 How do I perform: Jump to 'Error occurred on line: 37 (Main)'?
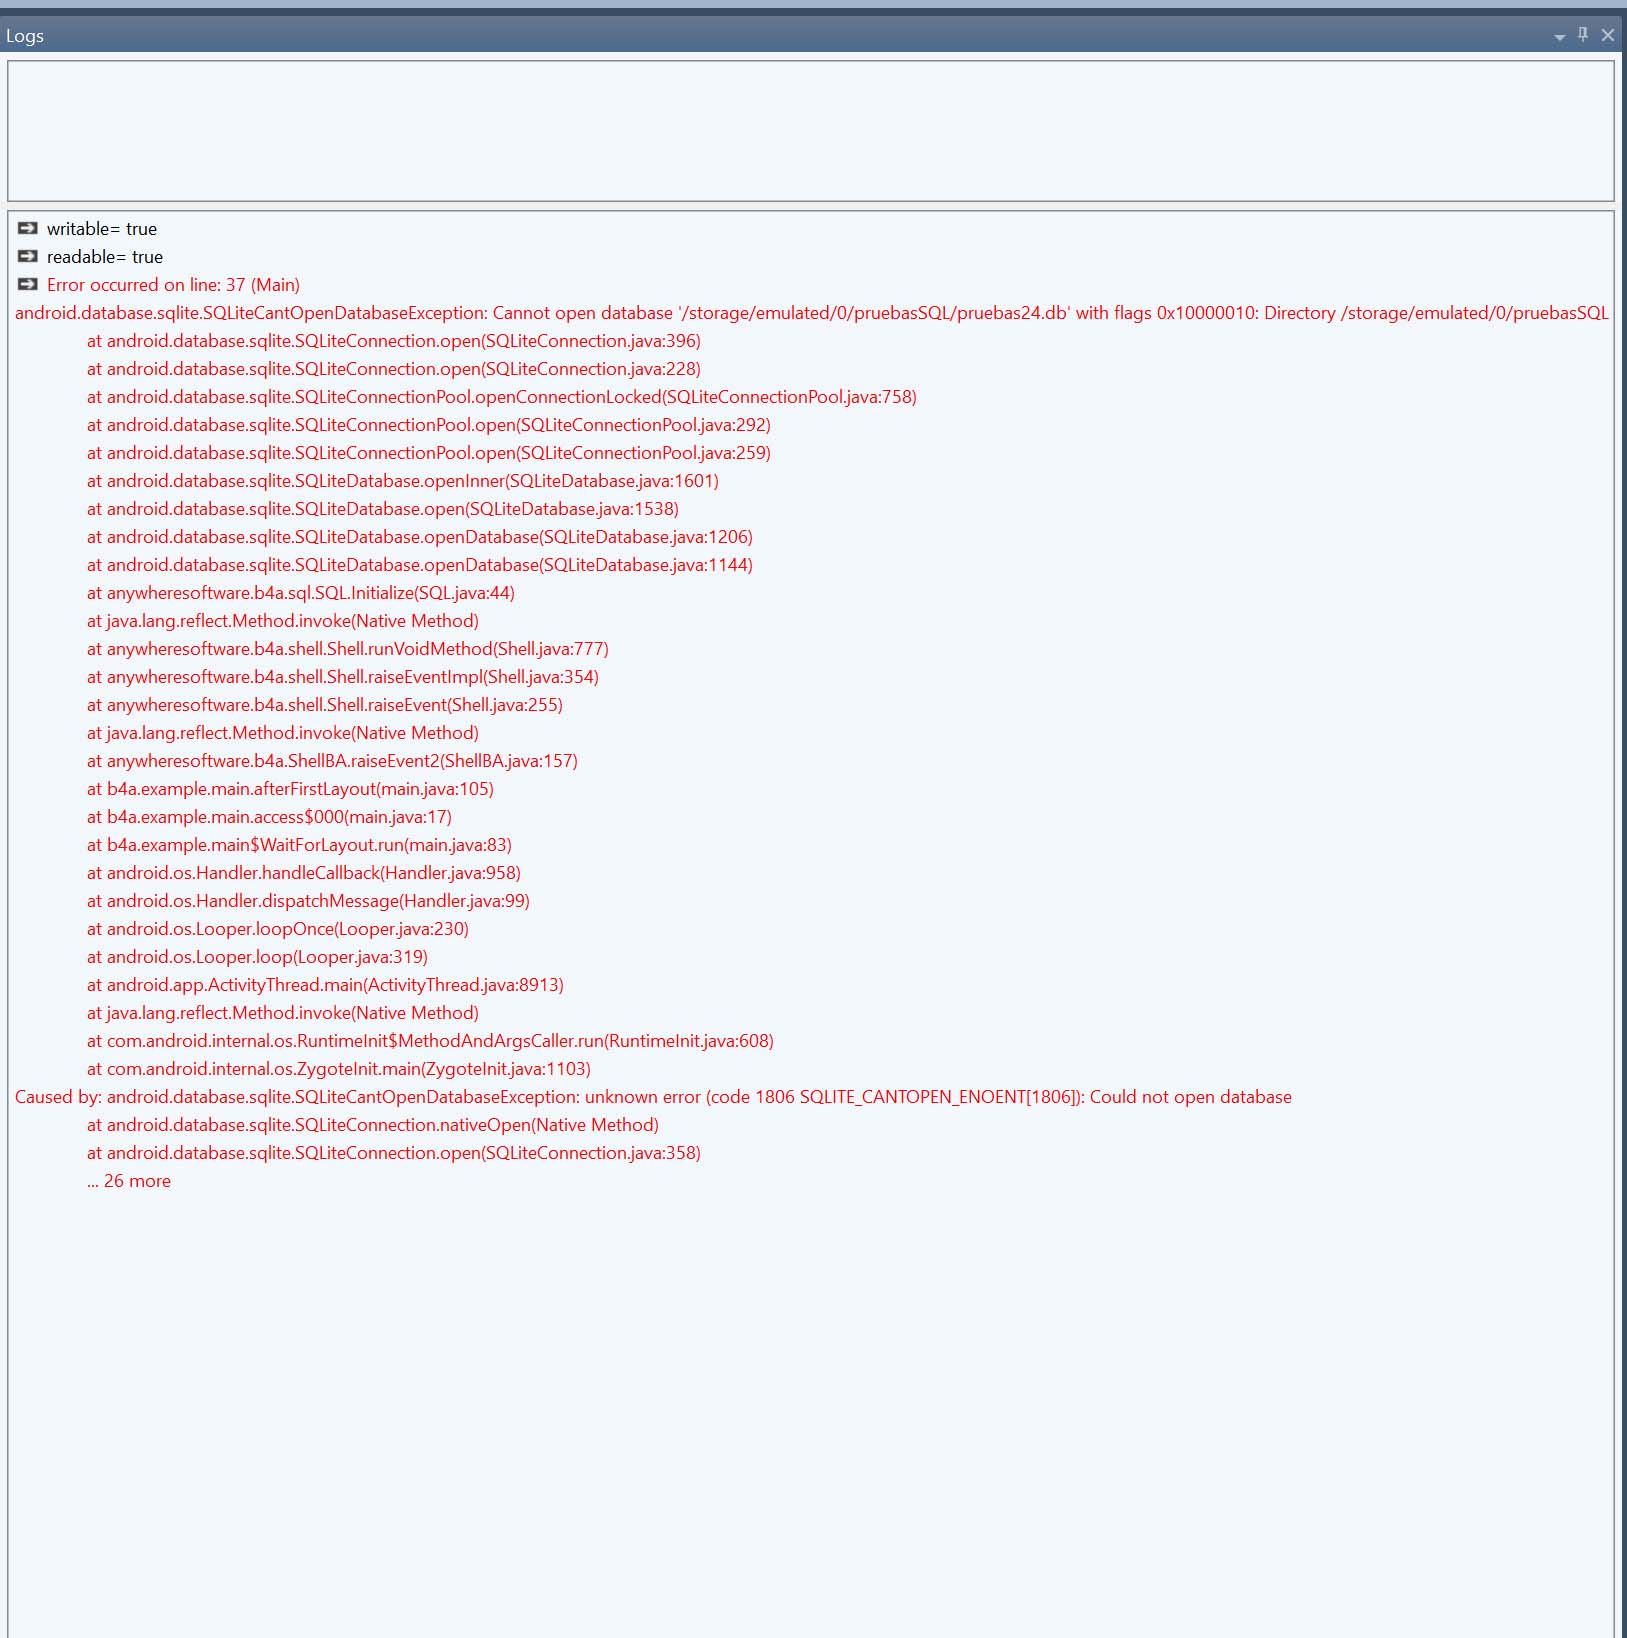tap(173, 285)
